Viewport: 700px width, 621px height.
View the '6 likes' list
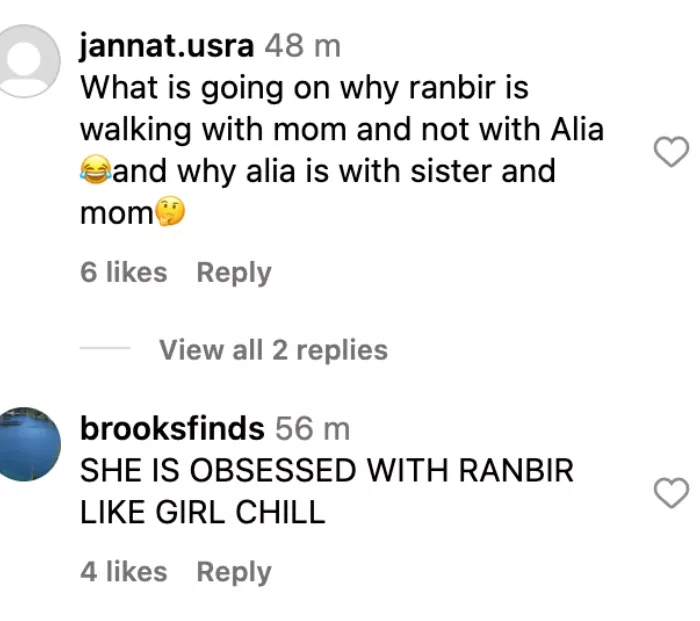[123, 273]
